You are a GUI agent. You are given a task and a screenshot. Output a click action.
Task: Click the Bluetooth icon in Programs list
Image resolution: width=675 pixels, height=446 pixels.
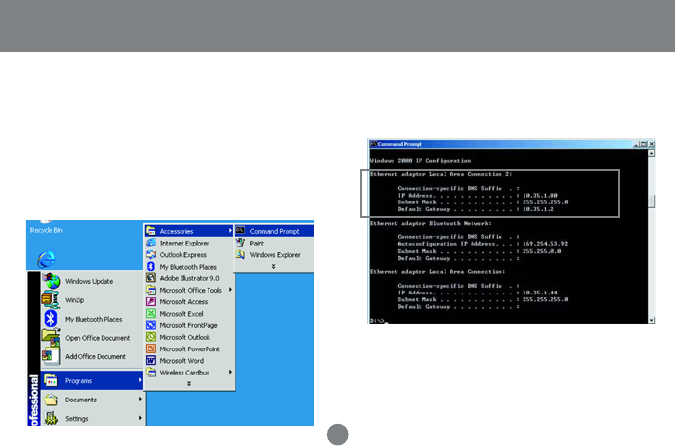tap(151, 266)
